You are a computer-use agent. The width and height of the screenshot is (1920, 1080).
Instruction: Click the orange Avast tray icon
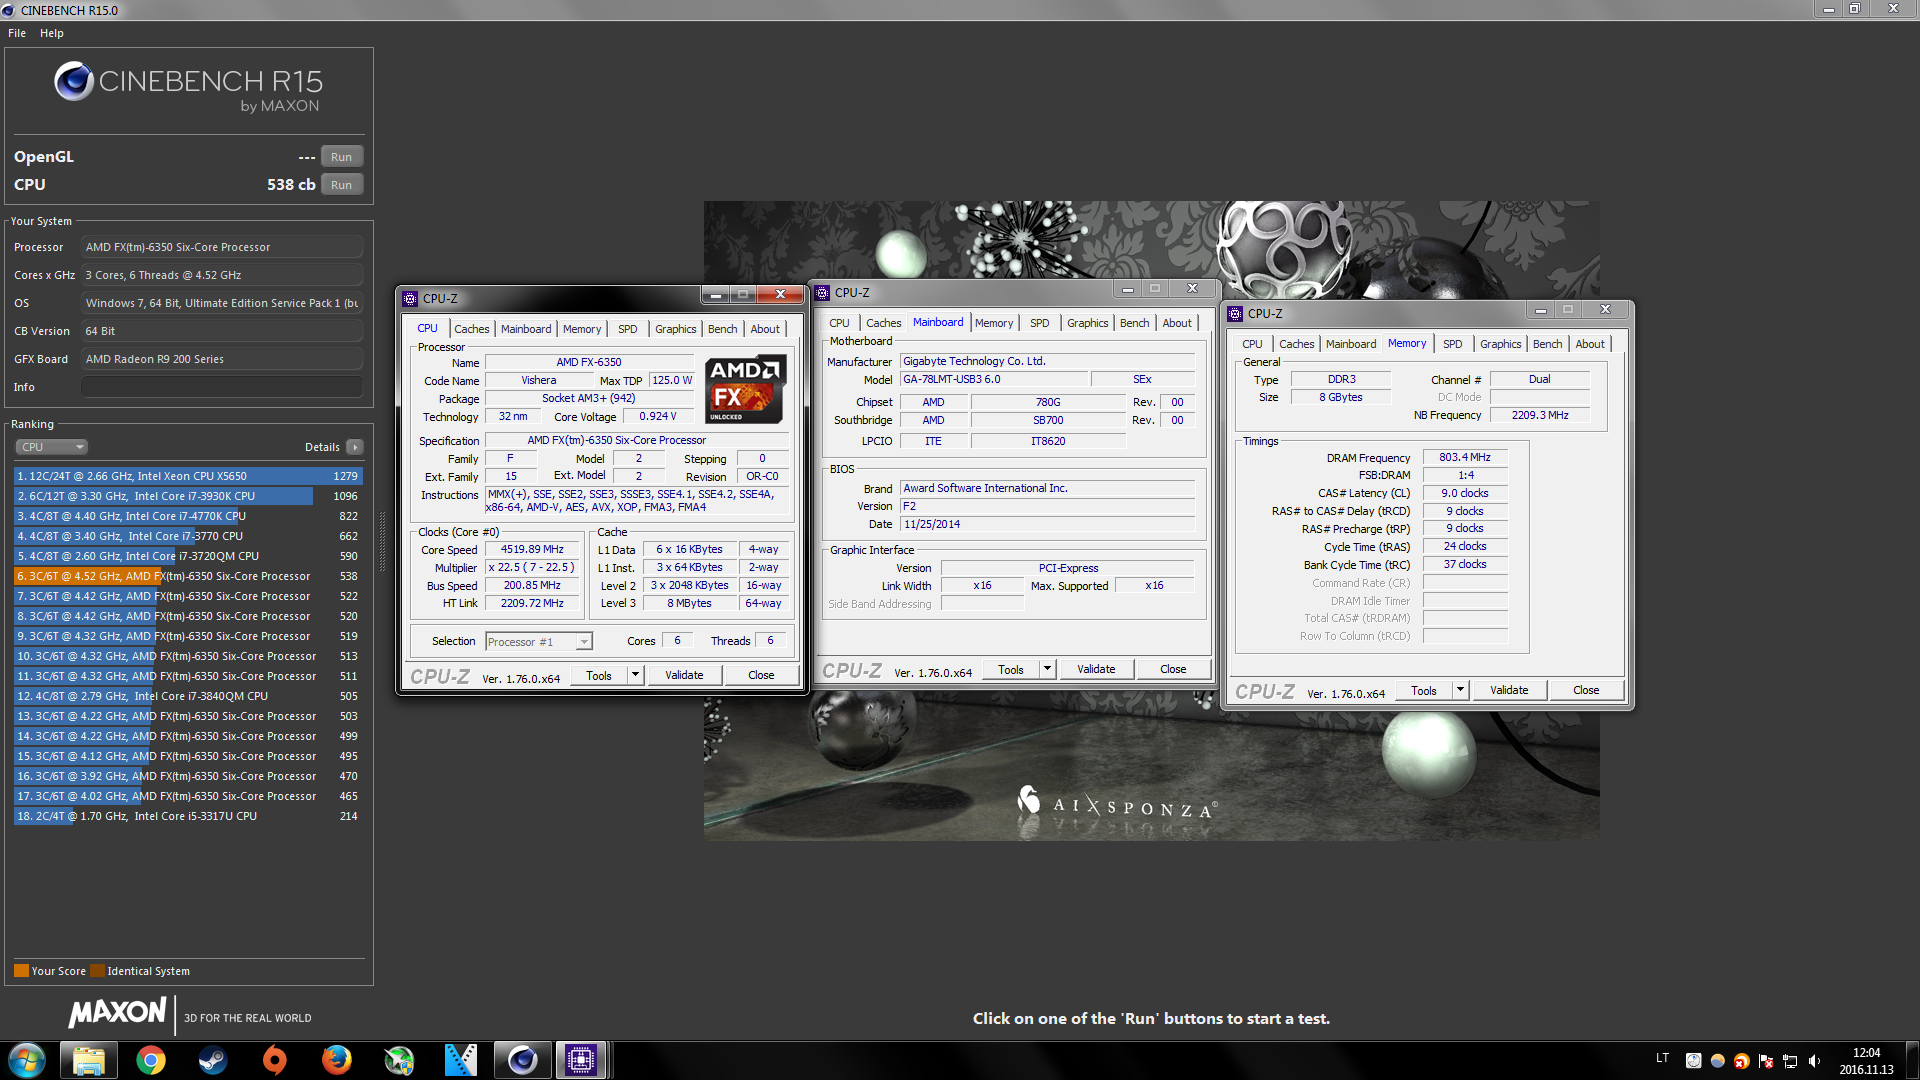[1742, 1061]
